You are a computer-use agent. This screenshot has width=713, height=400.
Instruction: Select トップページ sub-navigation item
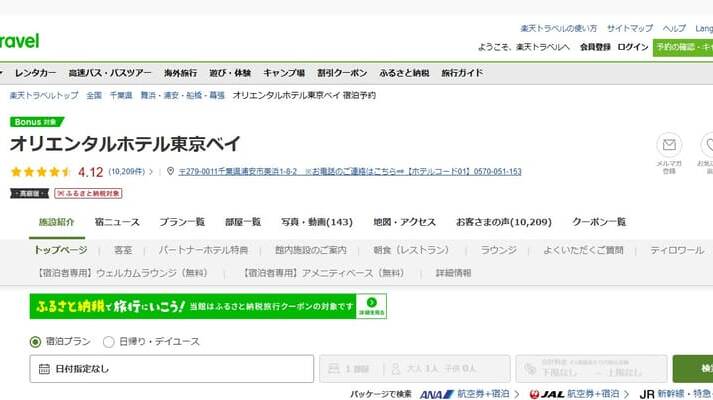coord(61,250)
